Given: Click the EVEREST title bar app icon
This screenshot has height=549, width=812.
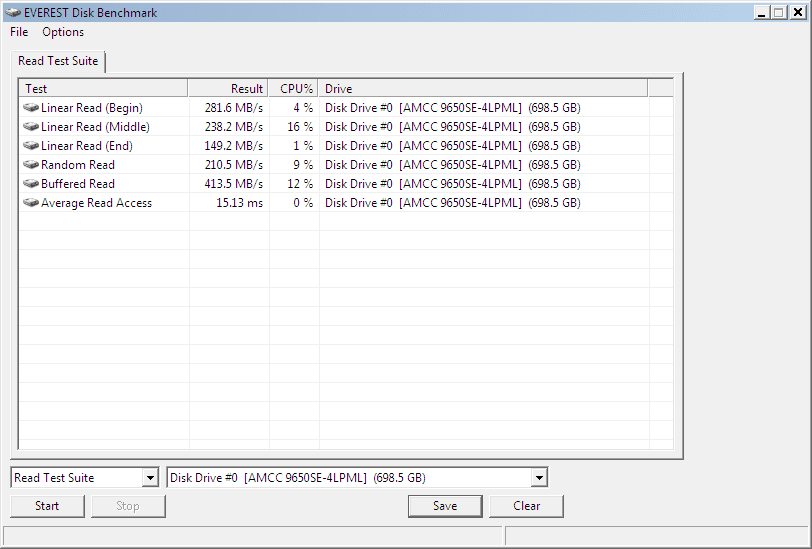Looking at the screenshot, I should (x=13, y=12).
